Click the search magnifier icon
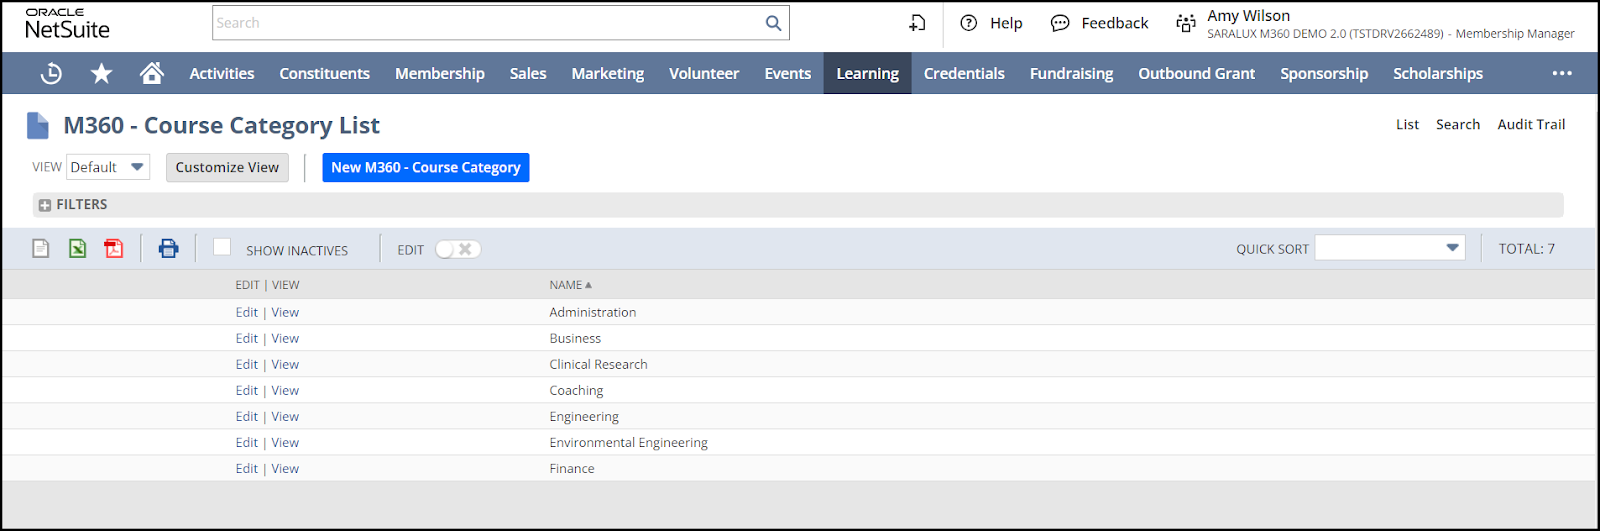Image resolution: width=1600 pixels, height=531 pixels. tap(773, 23)
